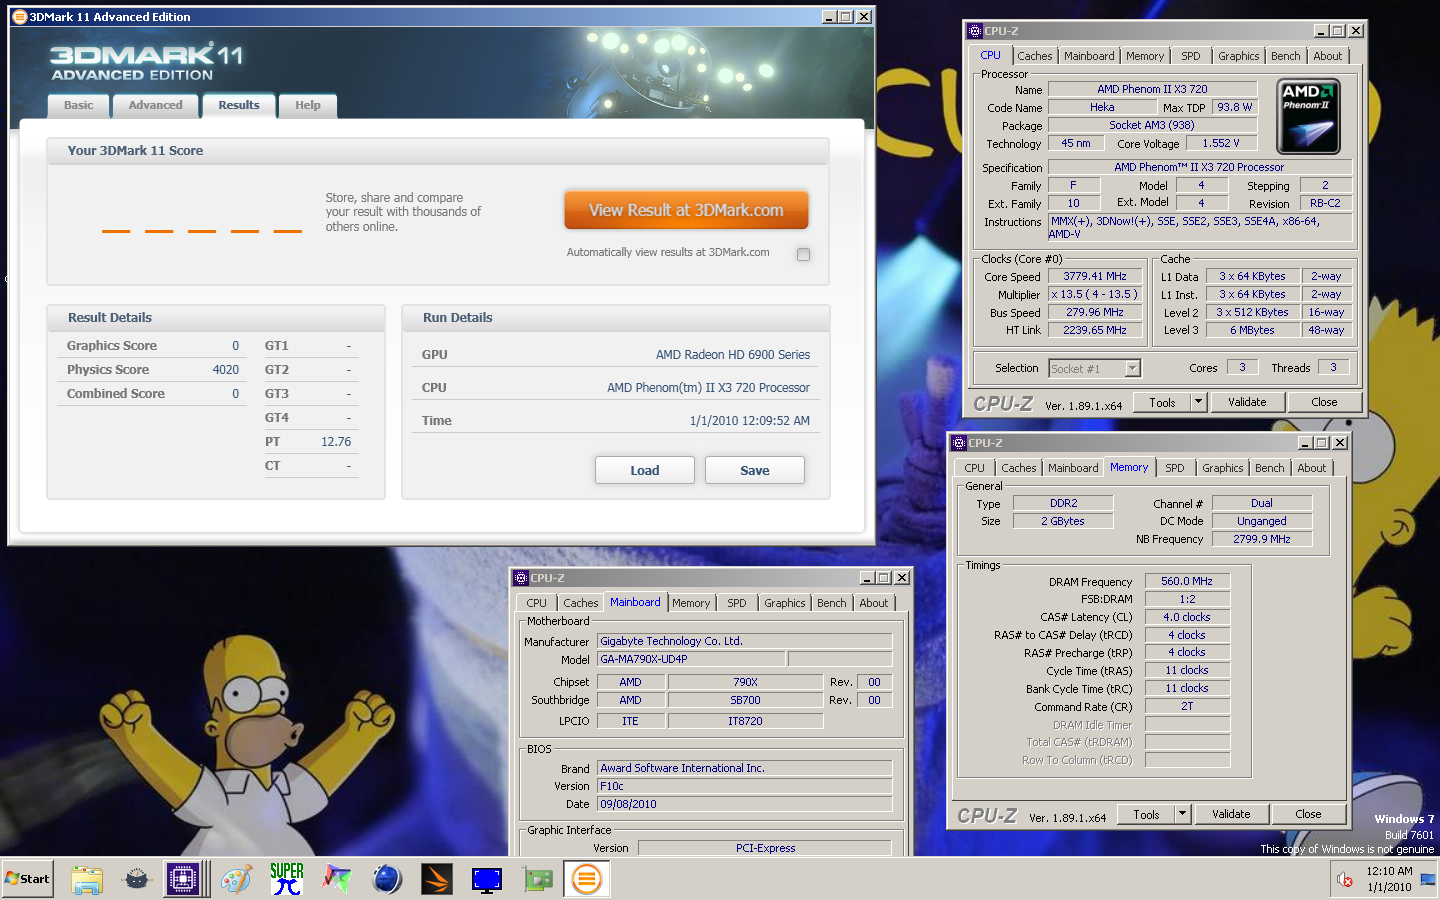Viewport: 1440px width, 900px height.
Task: Expand the Tools arrow in CPU-Z Memory window
Action: pyautogui.click(x=1182, y=814)
